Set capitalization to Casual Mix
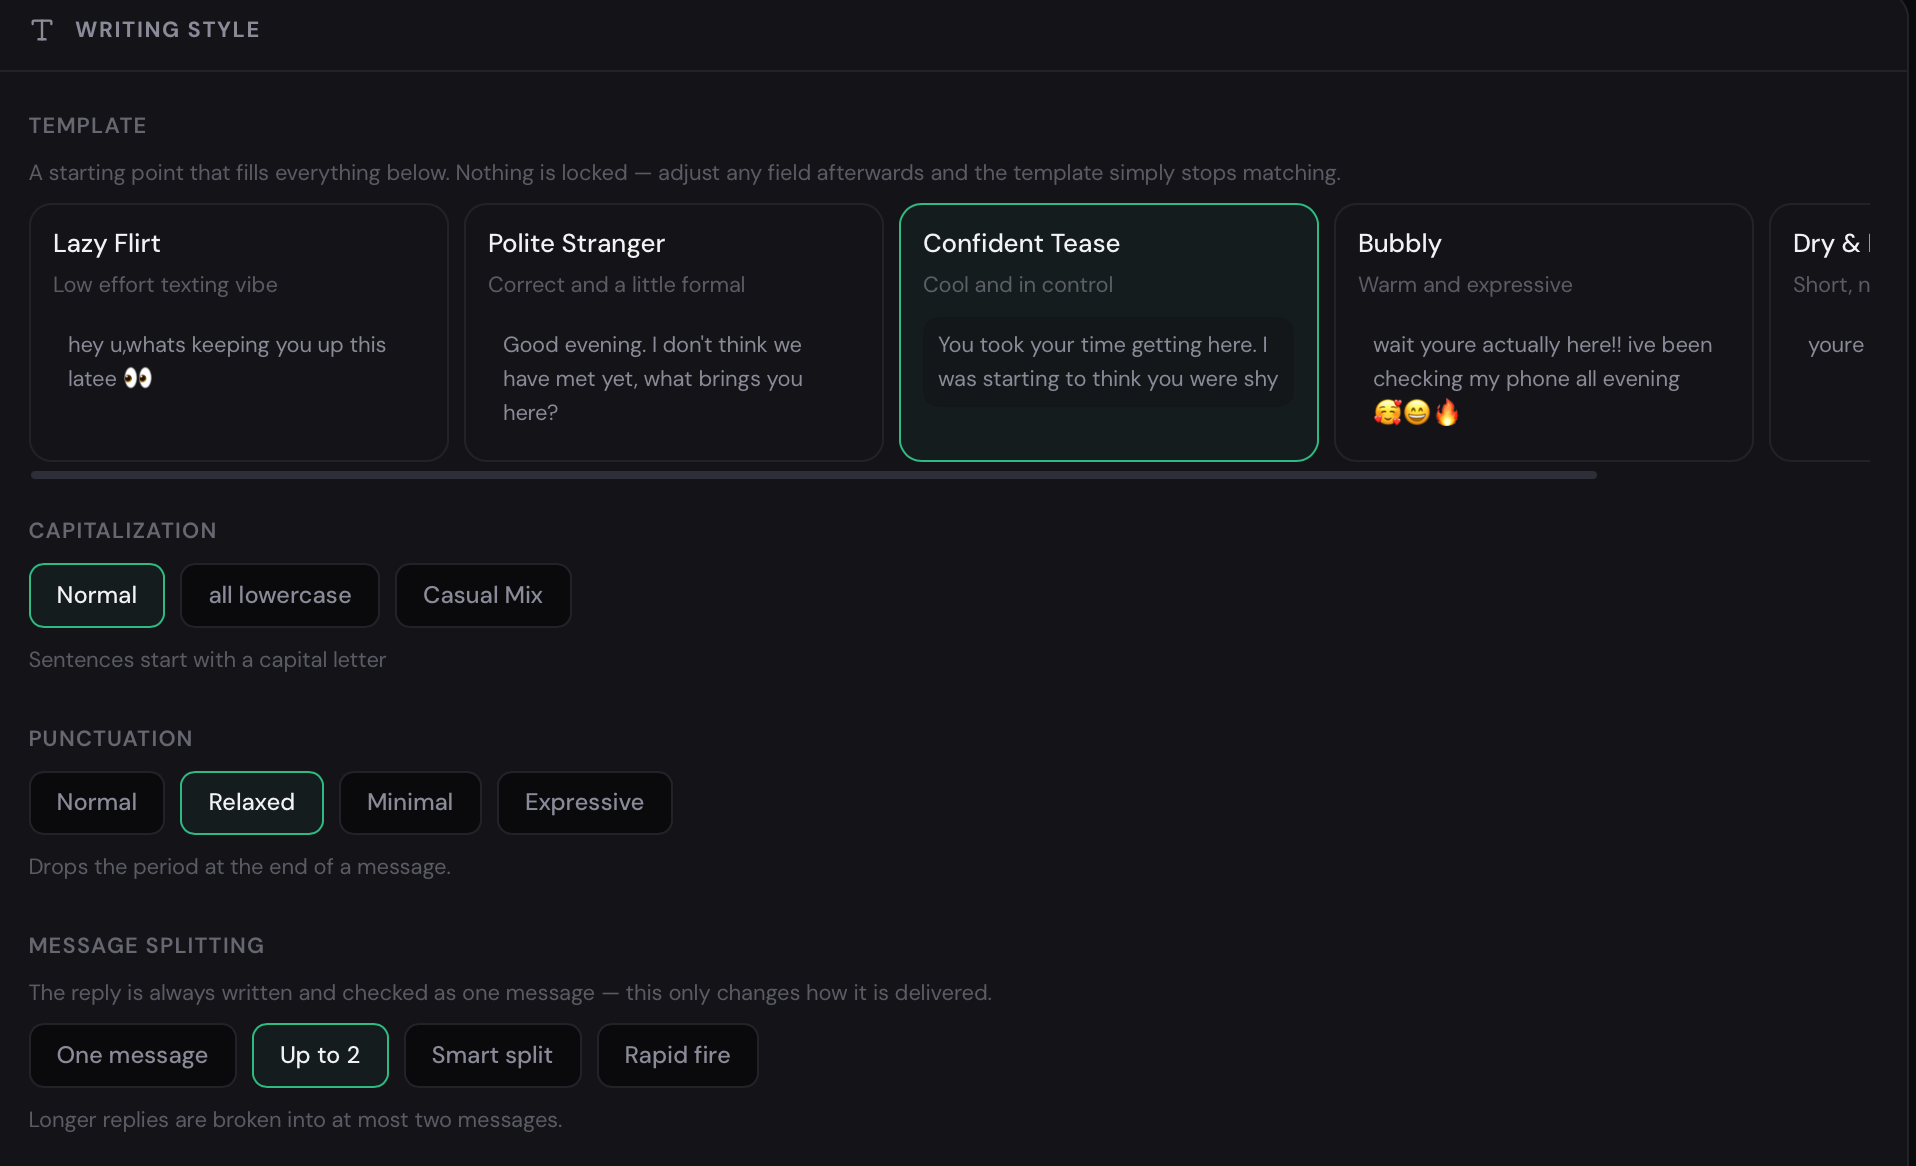Viewport: 1916px width, 1166px height. point(483,595)
